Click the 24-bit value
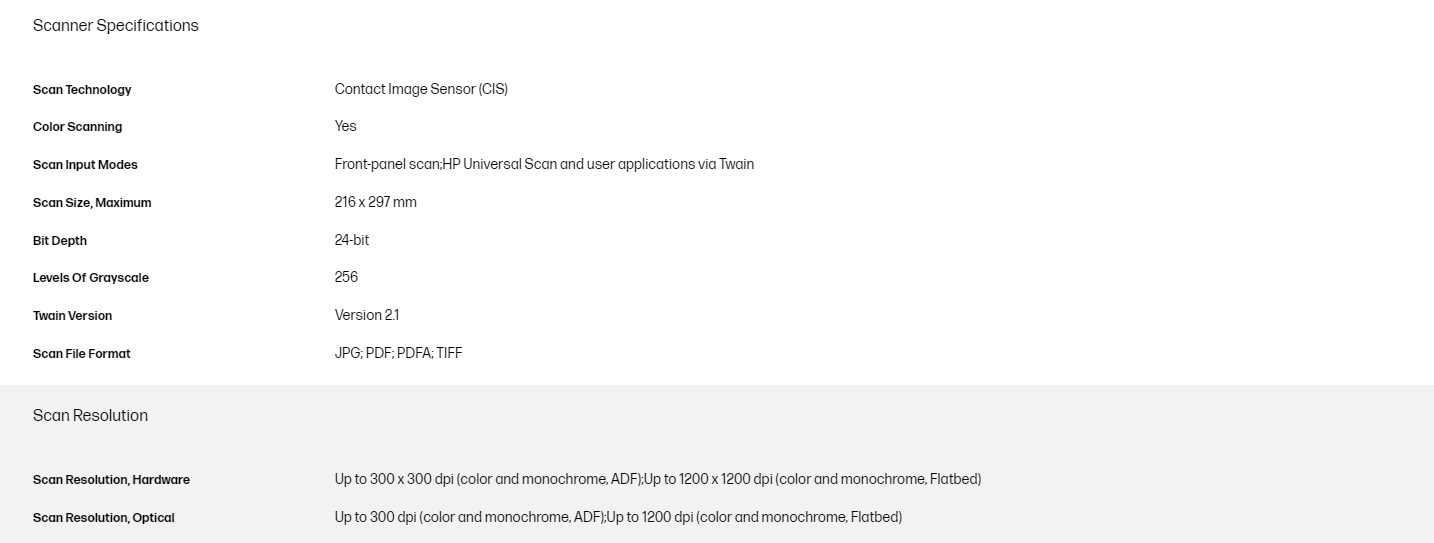 tap(352, 240)
